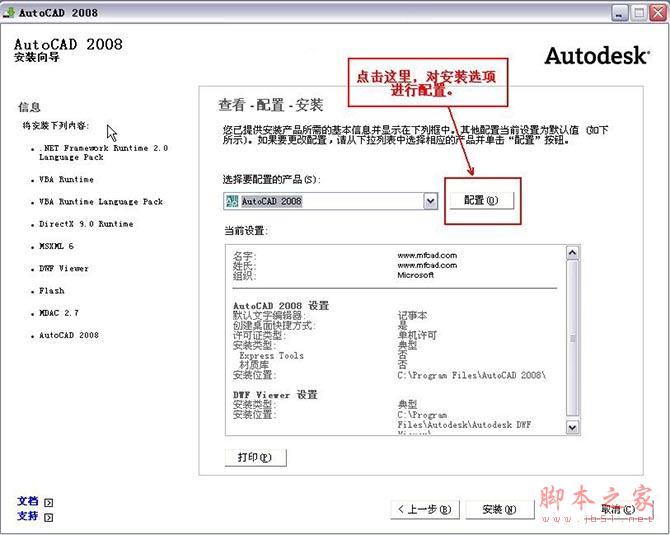
Task: Click 'DirectX 9.0 Runtime' entry
Action: point(86,224)
